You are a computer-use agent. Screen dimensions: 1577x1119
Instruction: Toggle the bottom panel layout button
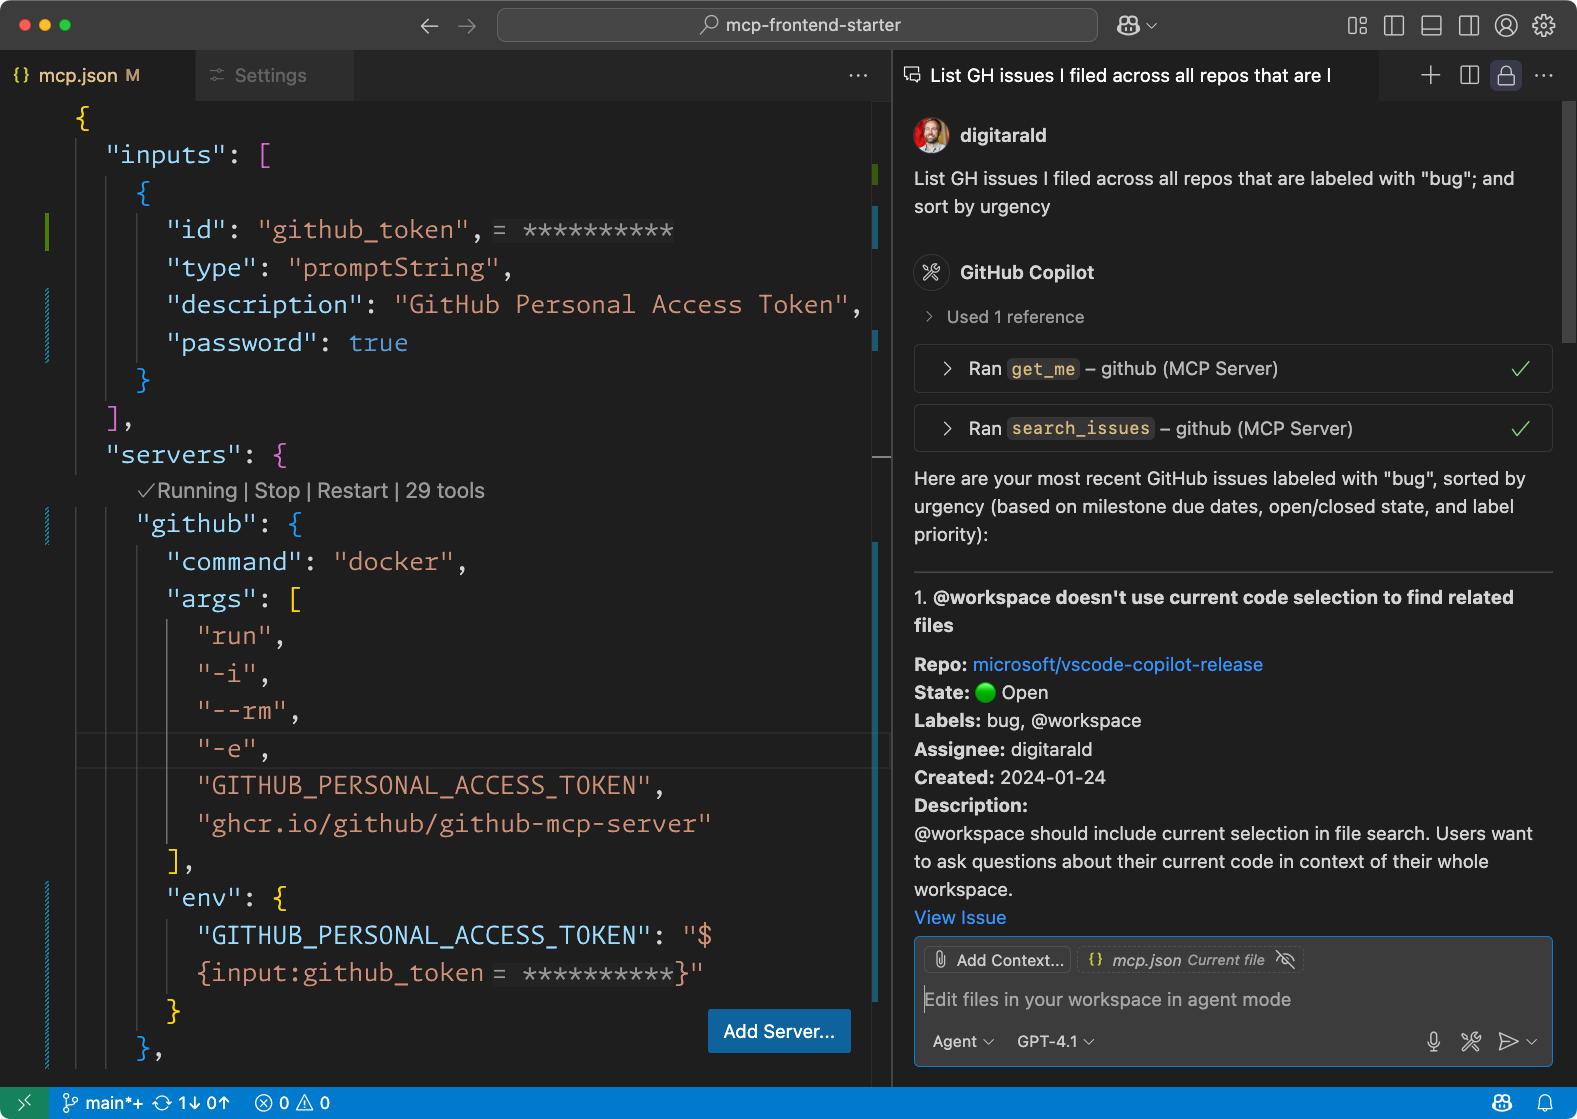1431,25
